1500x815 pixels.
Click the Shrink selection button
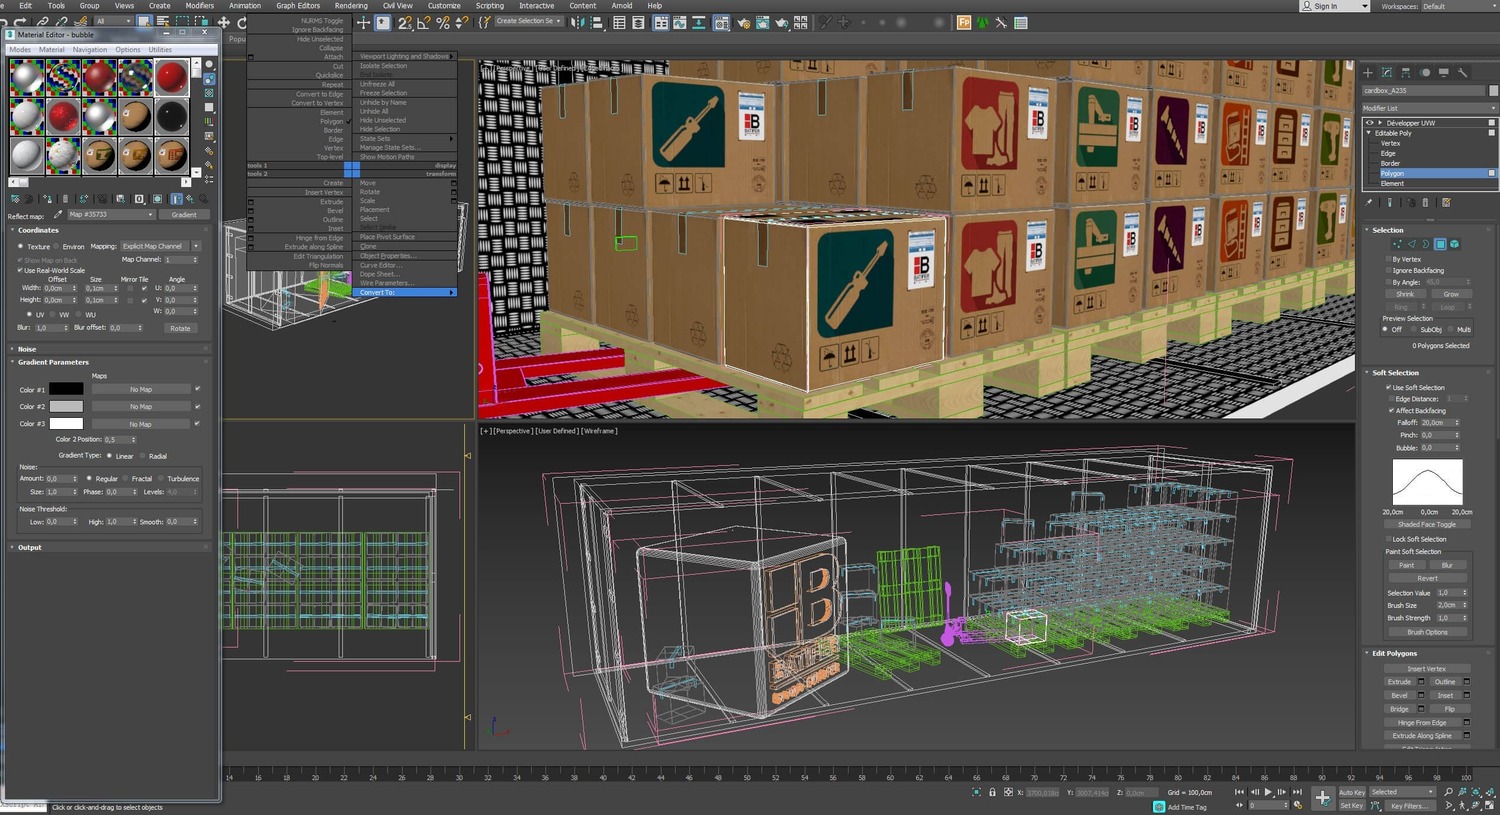(x=1405, y=294)
